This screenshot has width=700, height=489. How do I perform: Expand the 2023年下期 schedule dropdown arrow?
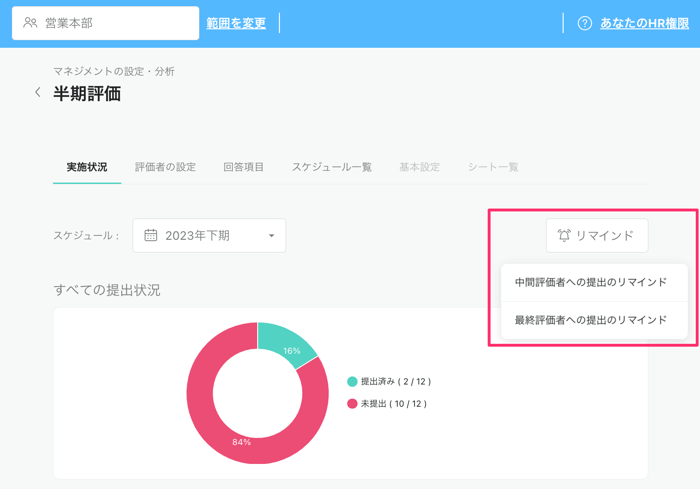pos(271,236)
